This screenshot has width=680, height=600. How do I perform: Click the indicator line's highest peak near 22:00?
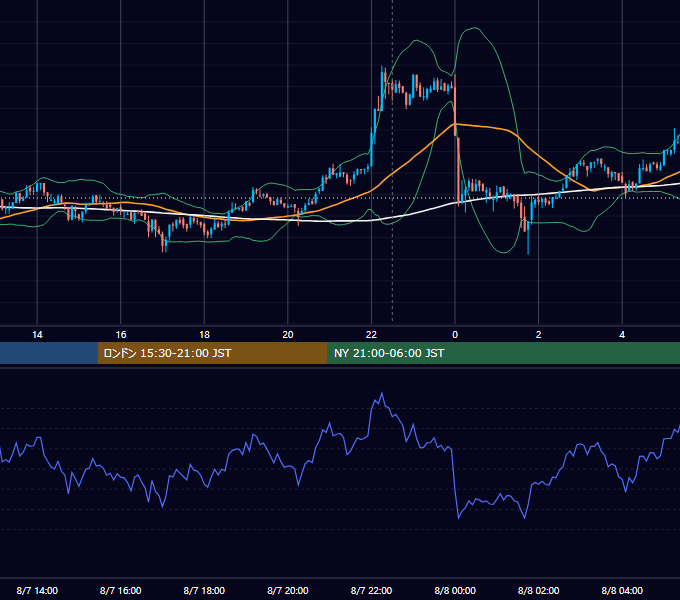382,393
